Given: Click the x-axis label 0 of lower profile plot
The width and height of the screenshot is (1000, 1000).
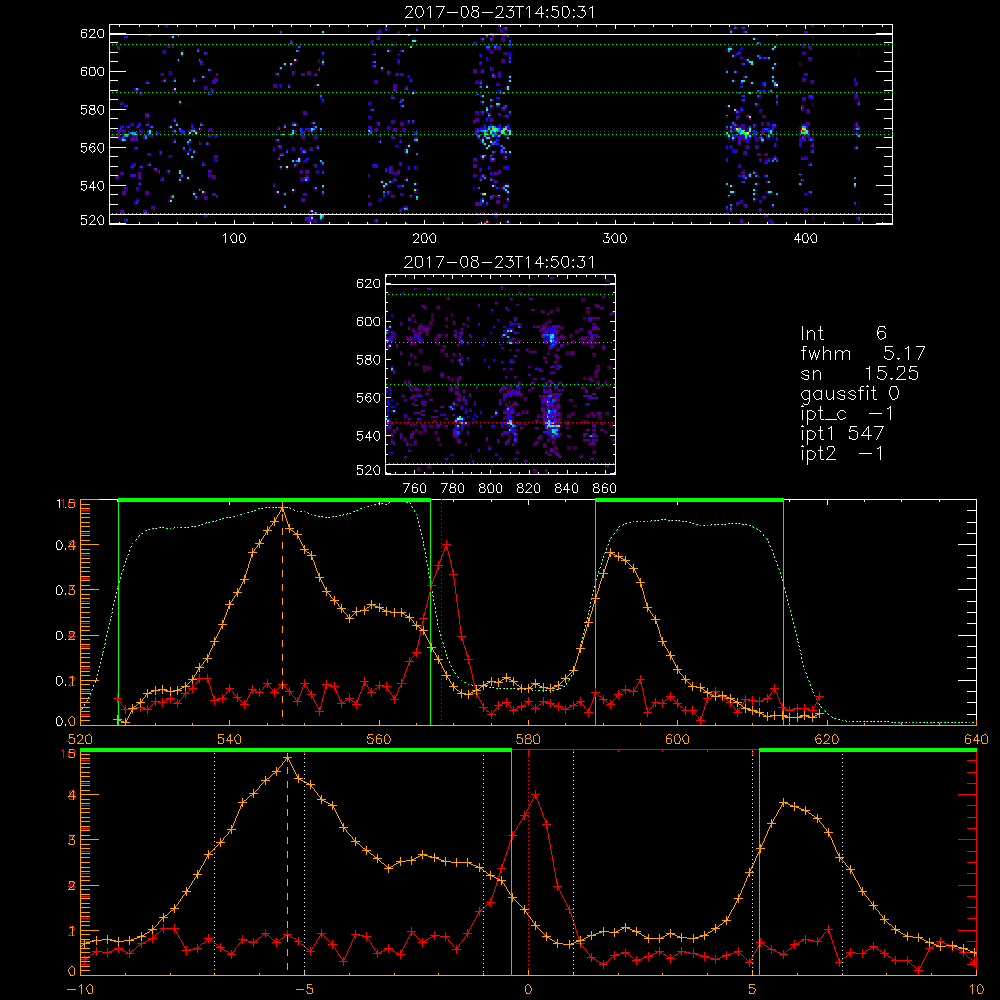Looking at the screenshot, I should pyautogui.click(x=528, y=989).
